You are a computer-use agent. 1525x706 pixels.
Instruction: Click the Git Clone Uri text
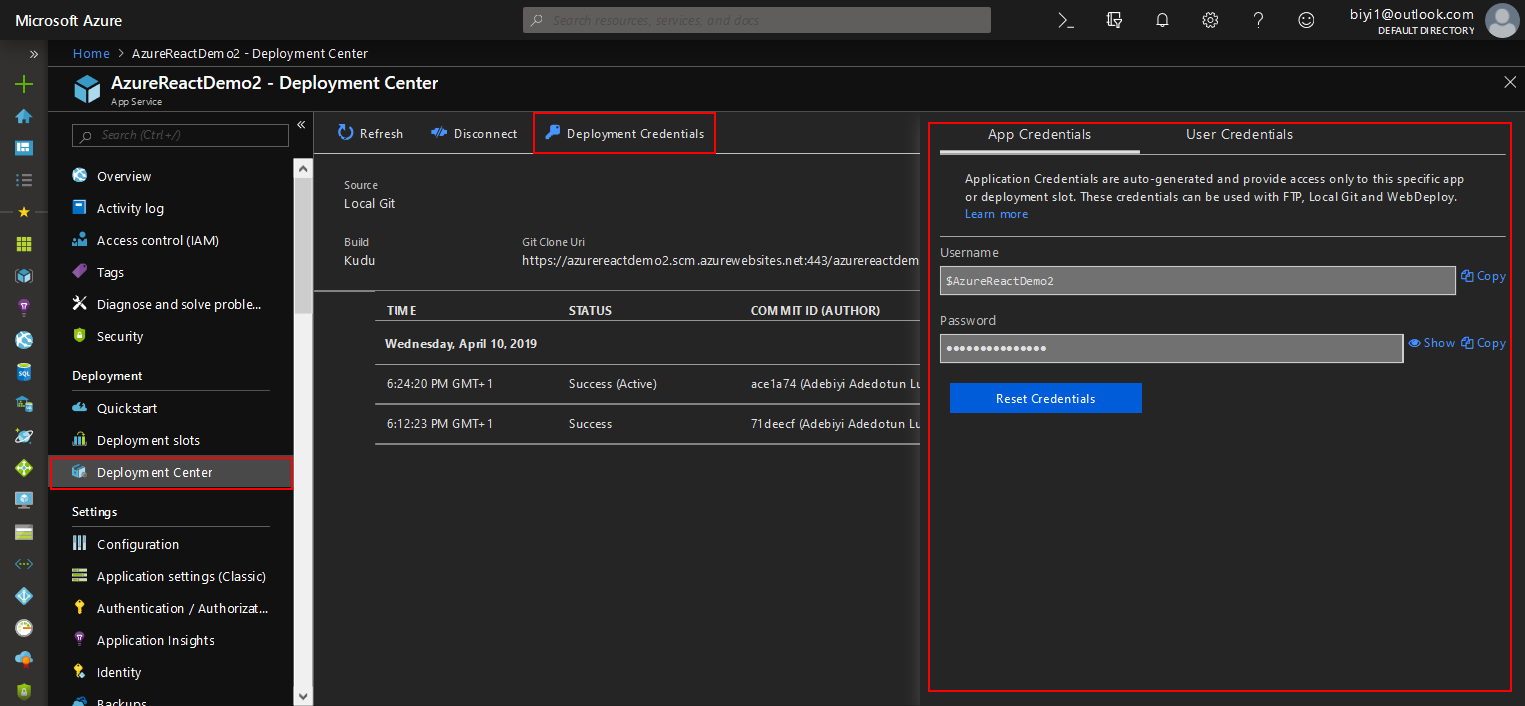pyautogui.click(x=720, y=260)
